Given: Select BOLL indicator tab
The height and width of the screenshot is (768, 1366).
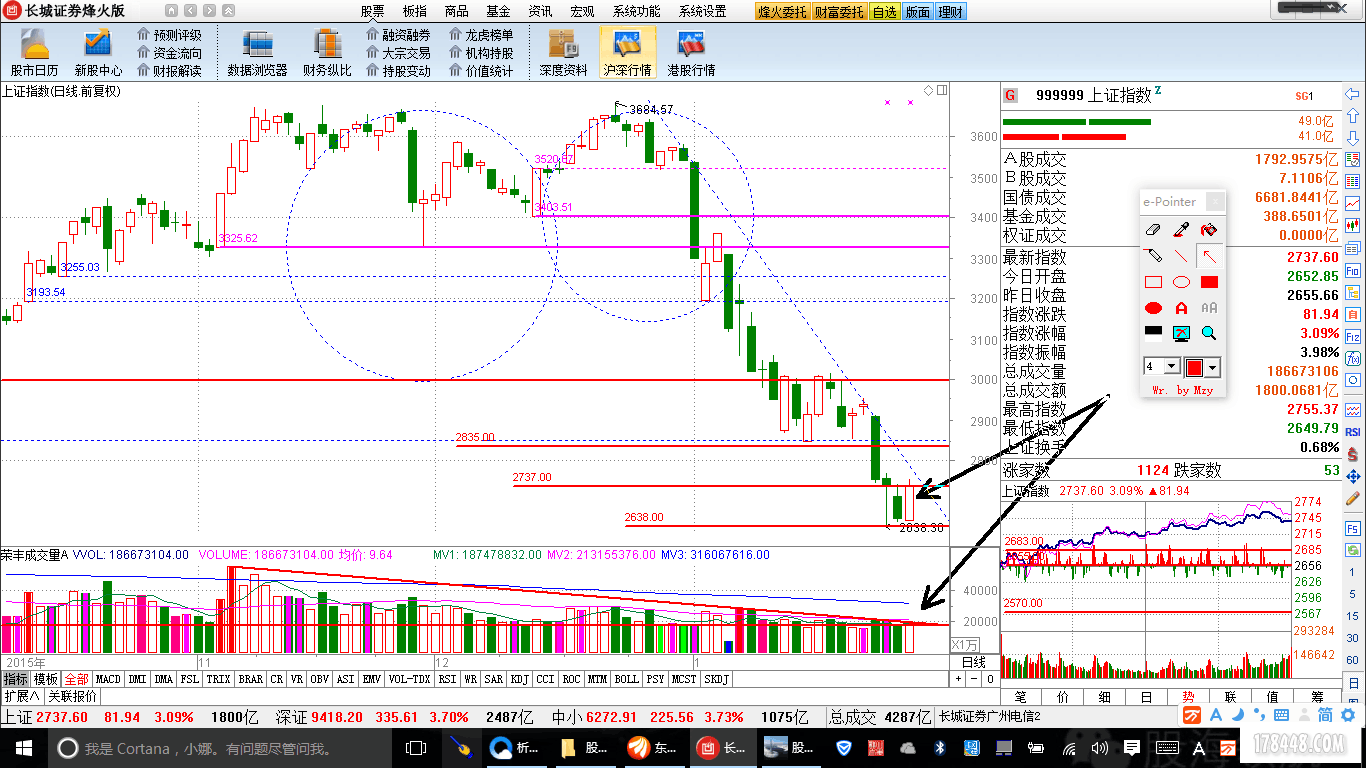Looking at the screenshot, I should [627, 679].
